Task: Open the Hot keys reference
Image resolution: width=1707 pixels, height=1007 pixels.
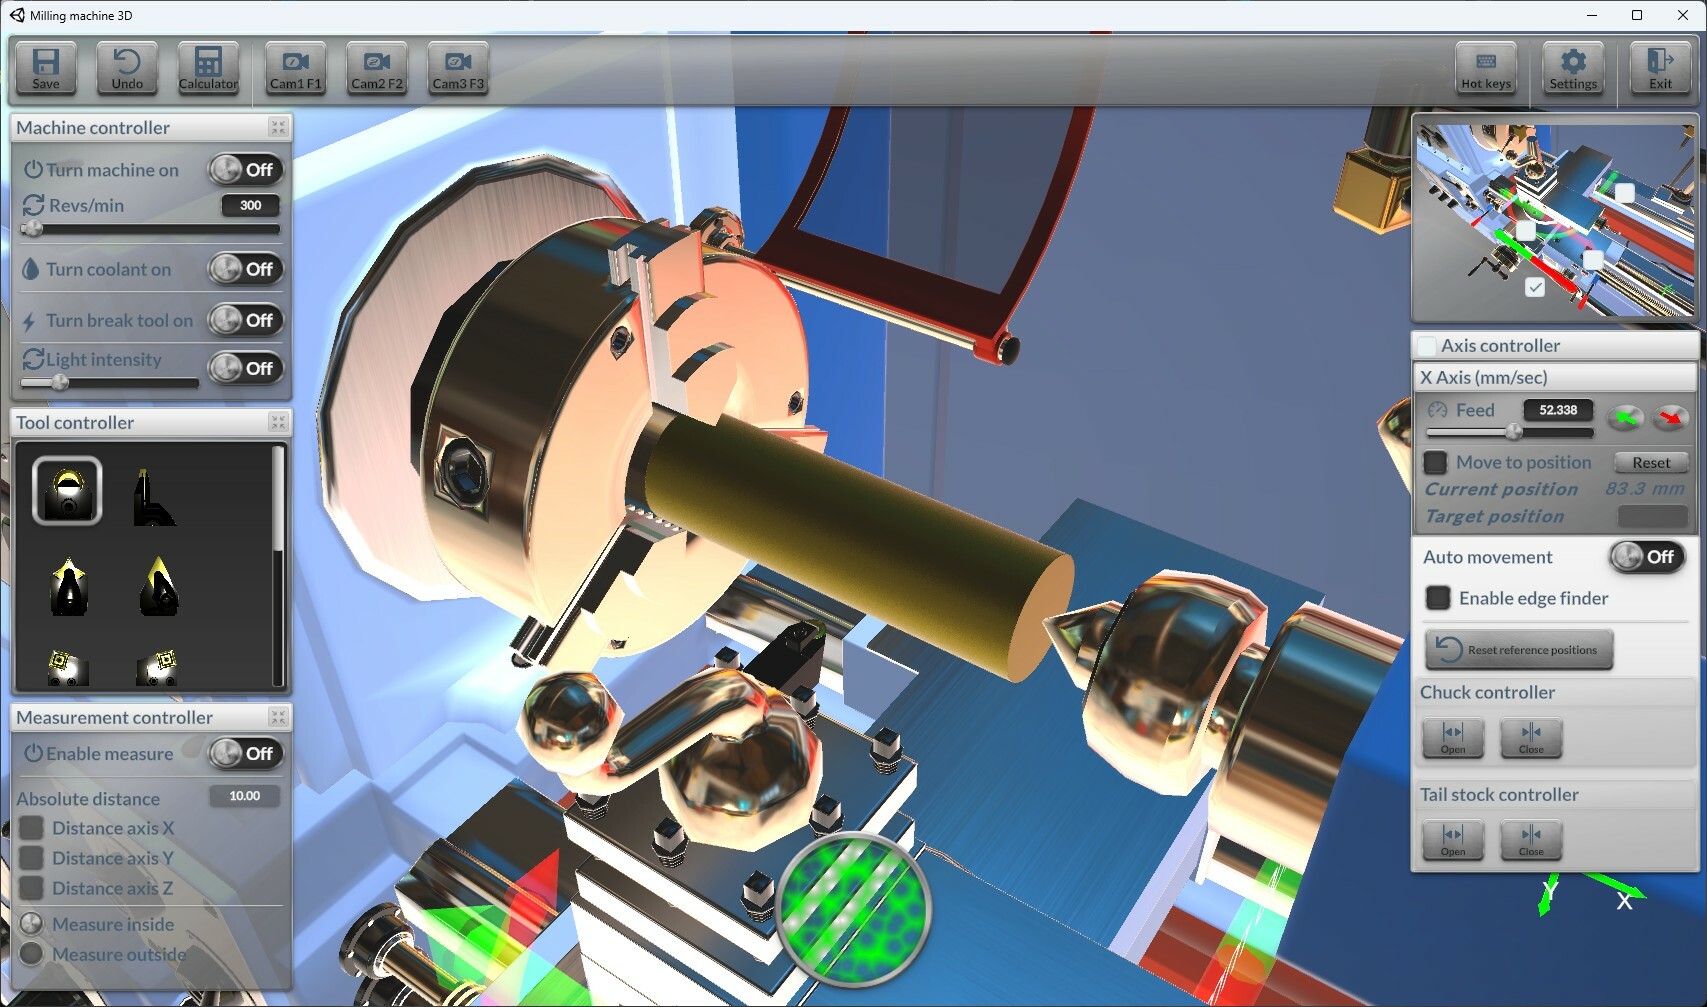Action: tap(1484, 67)
